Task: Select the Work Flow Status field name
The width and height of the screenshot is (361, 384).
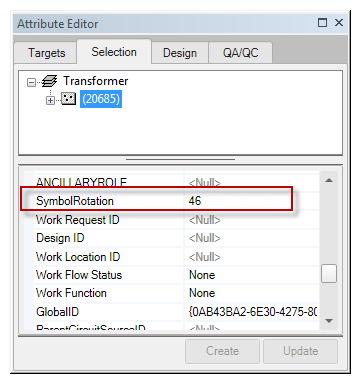Action: [x=79, y=275]
